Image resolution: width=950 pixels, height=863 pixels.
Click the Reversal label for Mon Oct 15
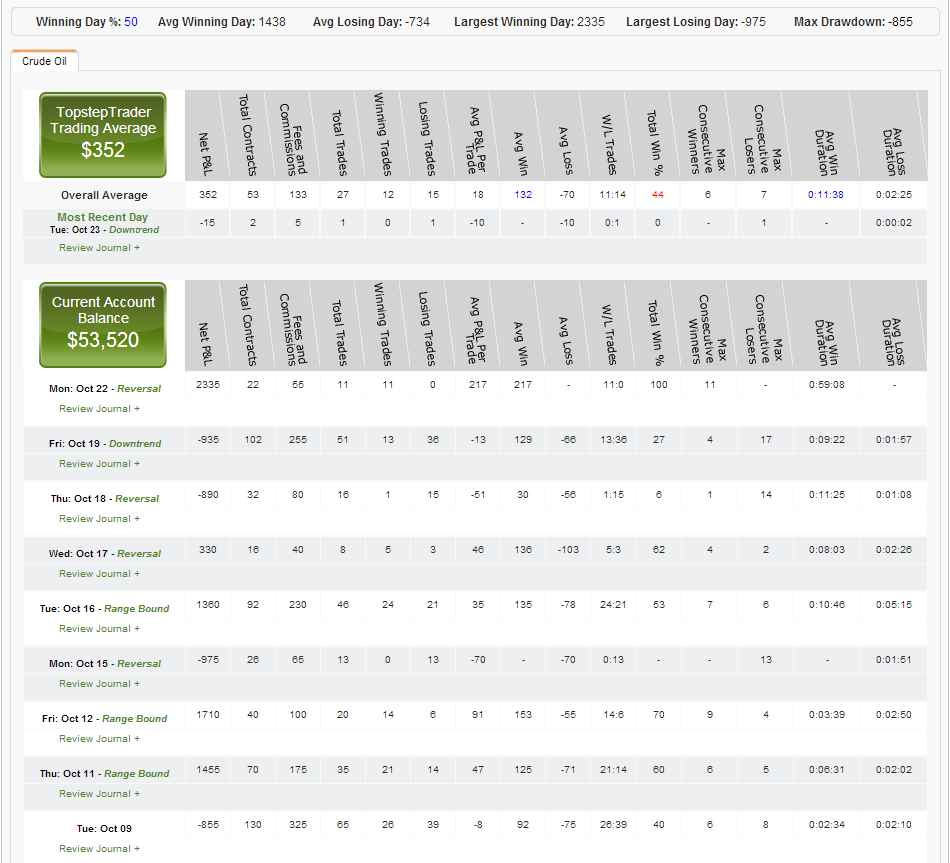point(139,664)
